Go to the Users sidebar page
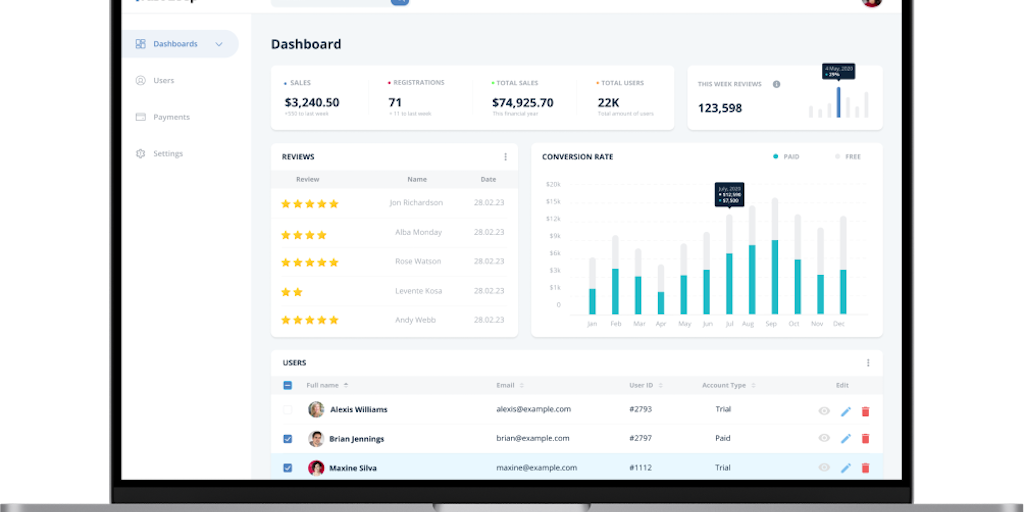Image resolution: width=1024 pixels, height=512 pixels. click(163, 80)
